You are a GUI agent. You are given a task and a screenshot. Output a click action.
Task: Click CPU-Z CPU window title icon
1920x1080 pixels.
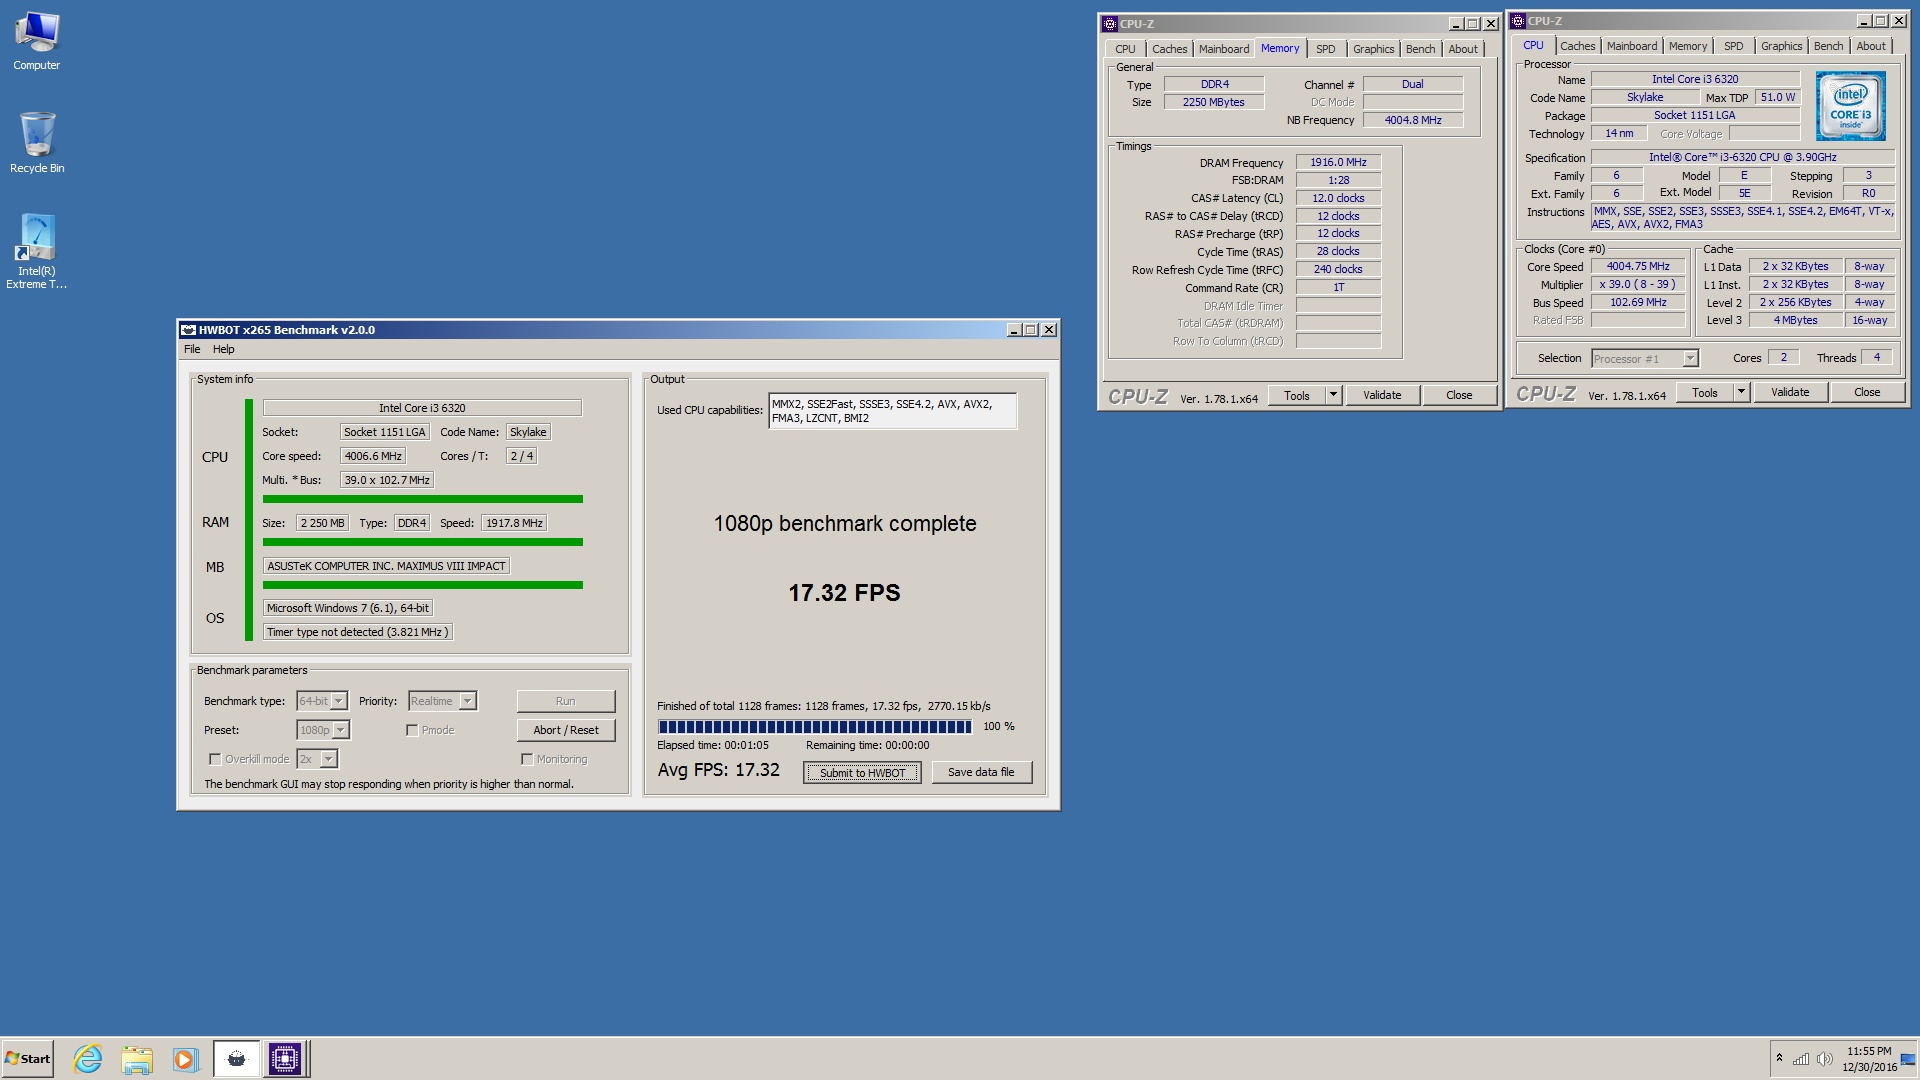pos(1517,21)
